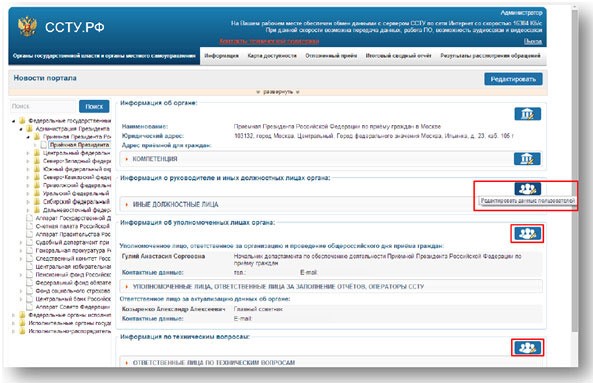
Task: Click the name 'Гулий Анастасия Сергеевна'
Action: [x=163, y=256]
